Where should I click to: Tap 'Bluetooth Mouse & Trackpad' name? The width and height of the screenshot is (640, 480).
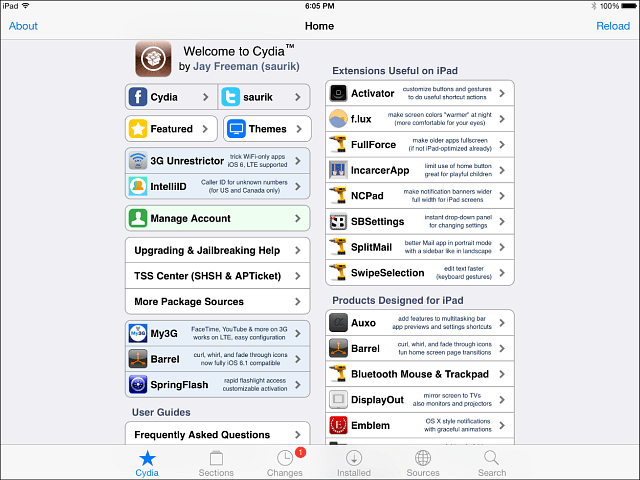pyautogui.click(x=420, y=374)
